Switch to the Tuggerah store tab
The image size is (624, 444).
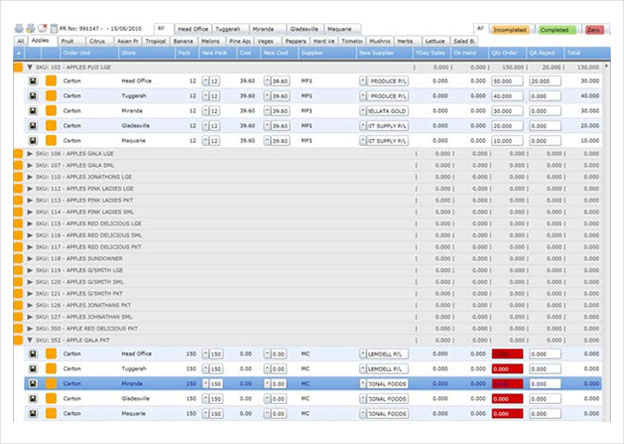230,29
